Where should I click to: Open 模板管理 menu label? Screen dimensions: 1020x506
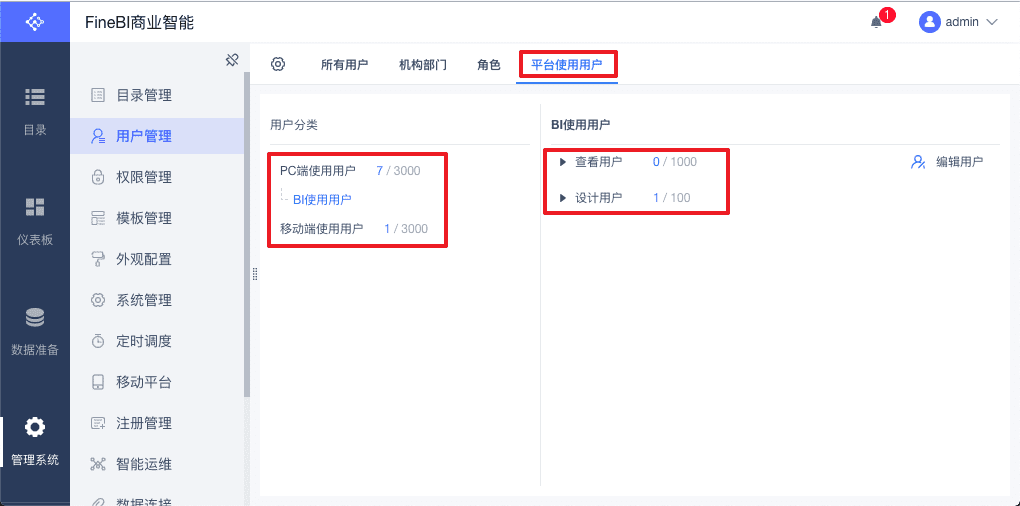[x=144, y=219]
